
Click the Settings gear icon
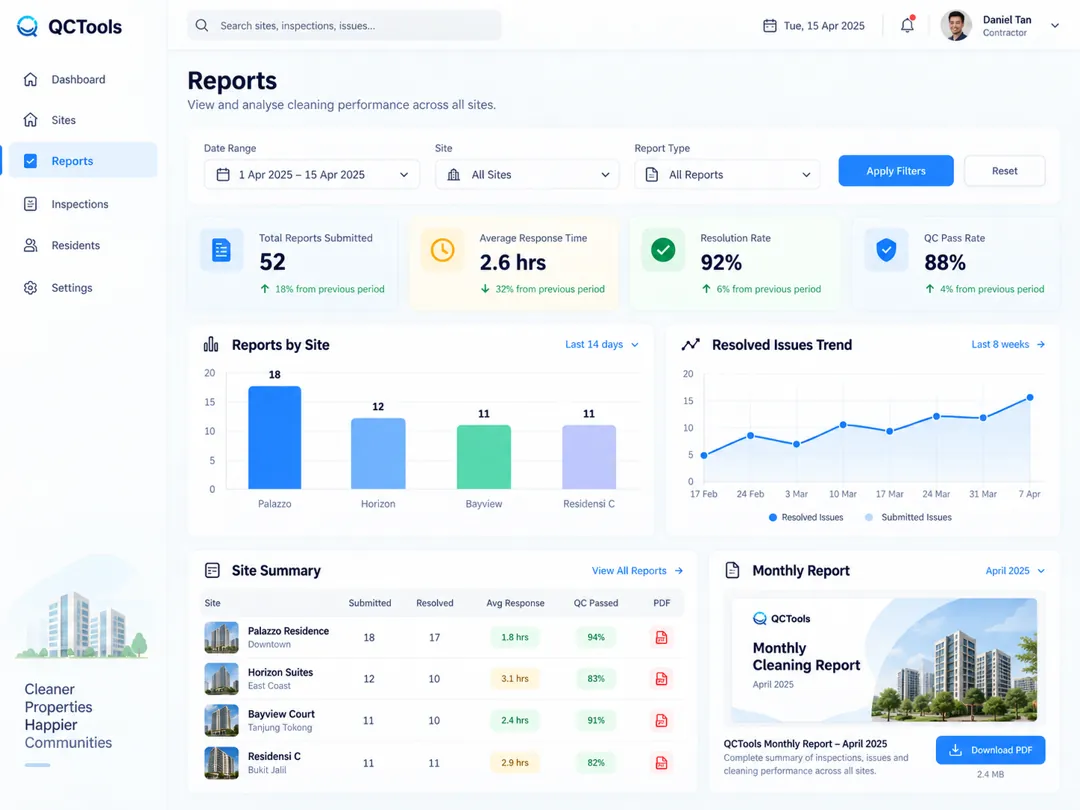30,288
